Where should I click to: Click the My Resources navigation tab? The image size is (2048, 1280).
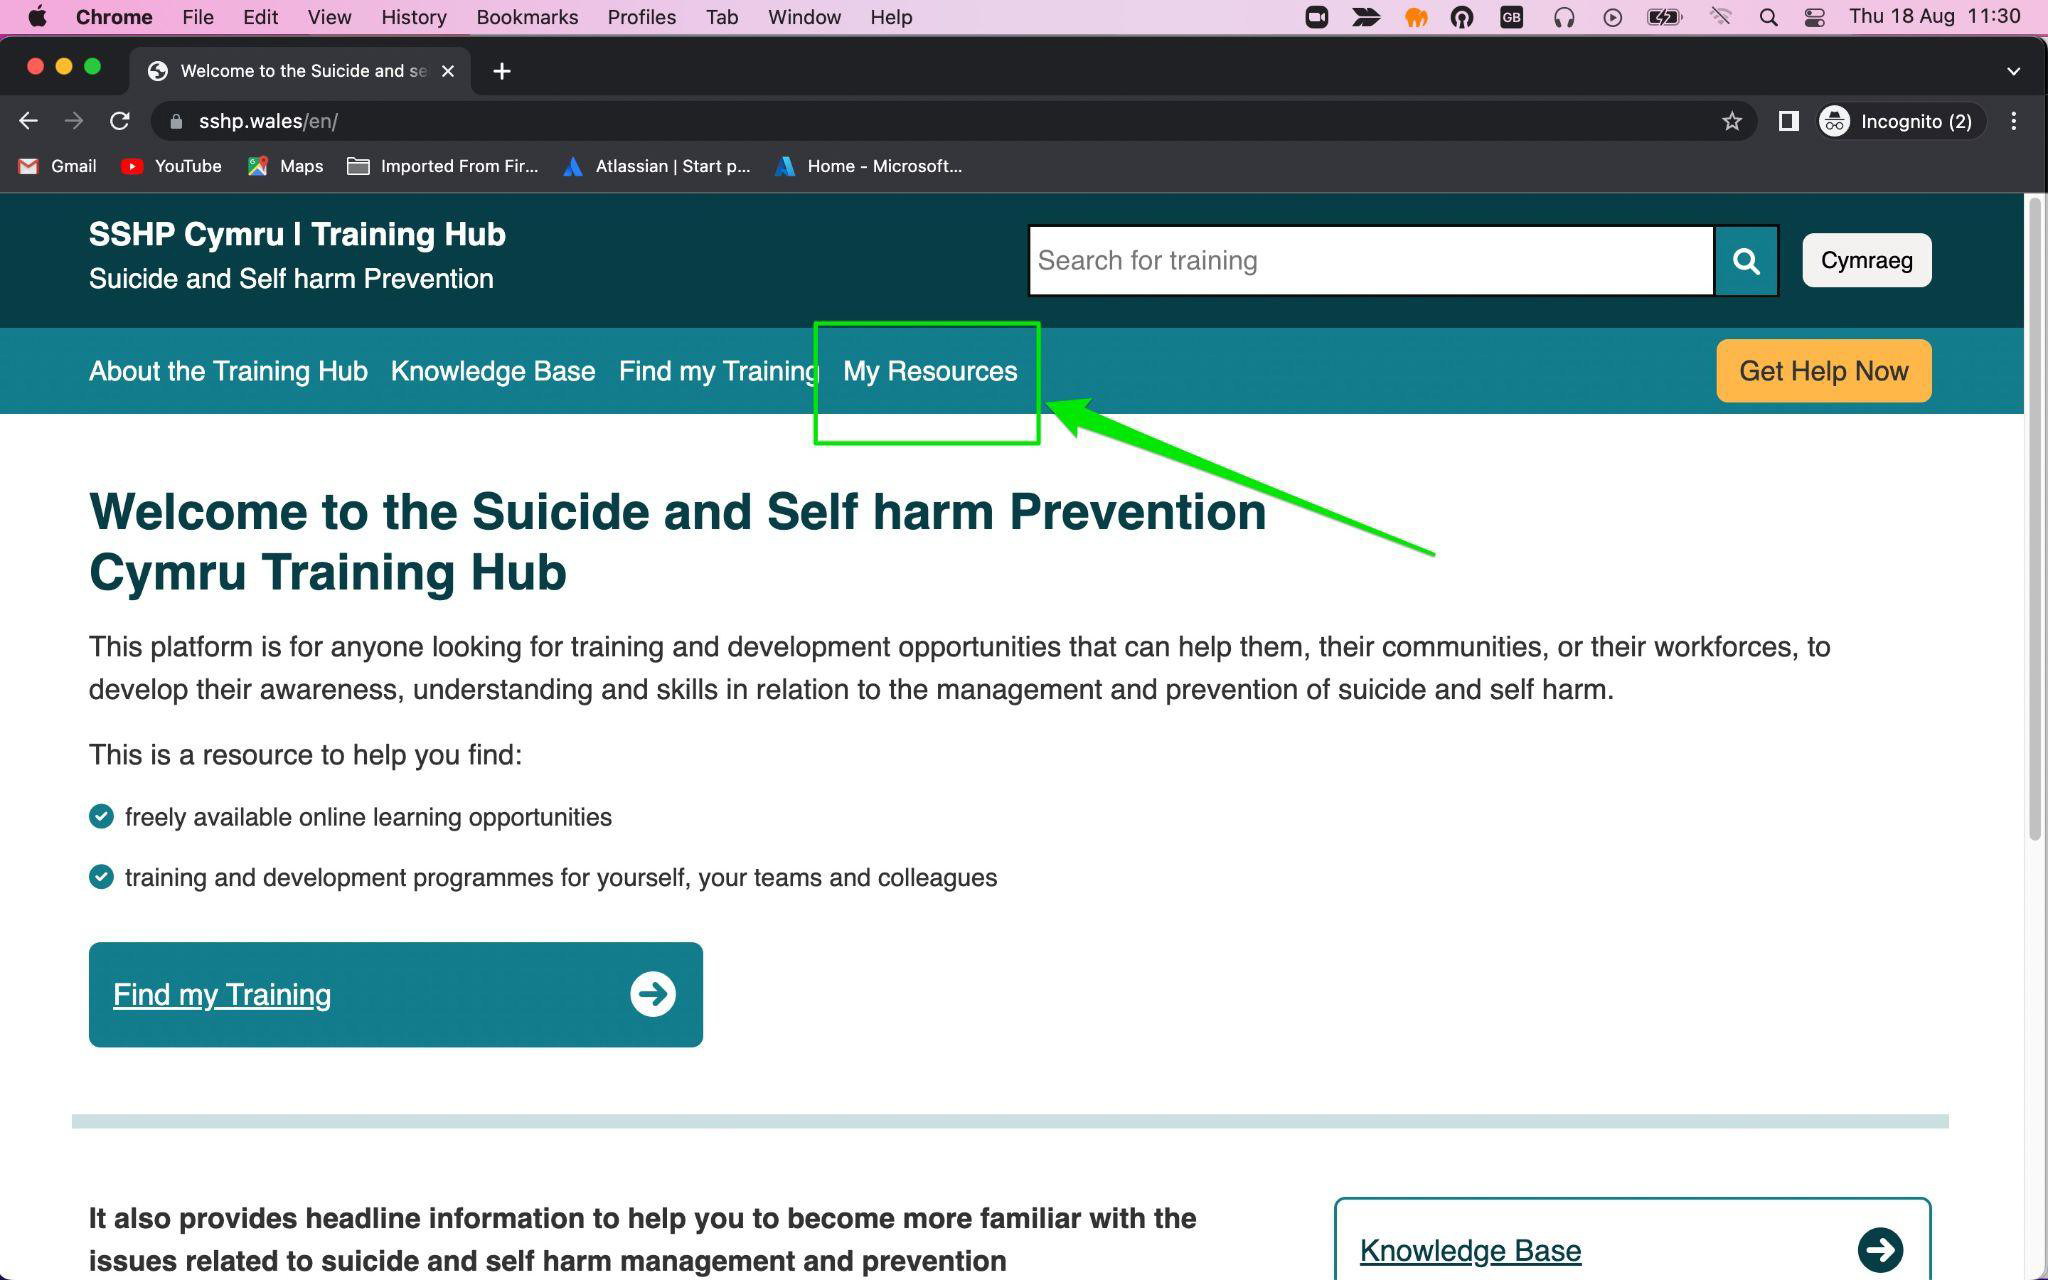(x=930, y=370)
